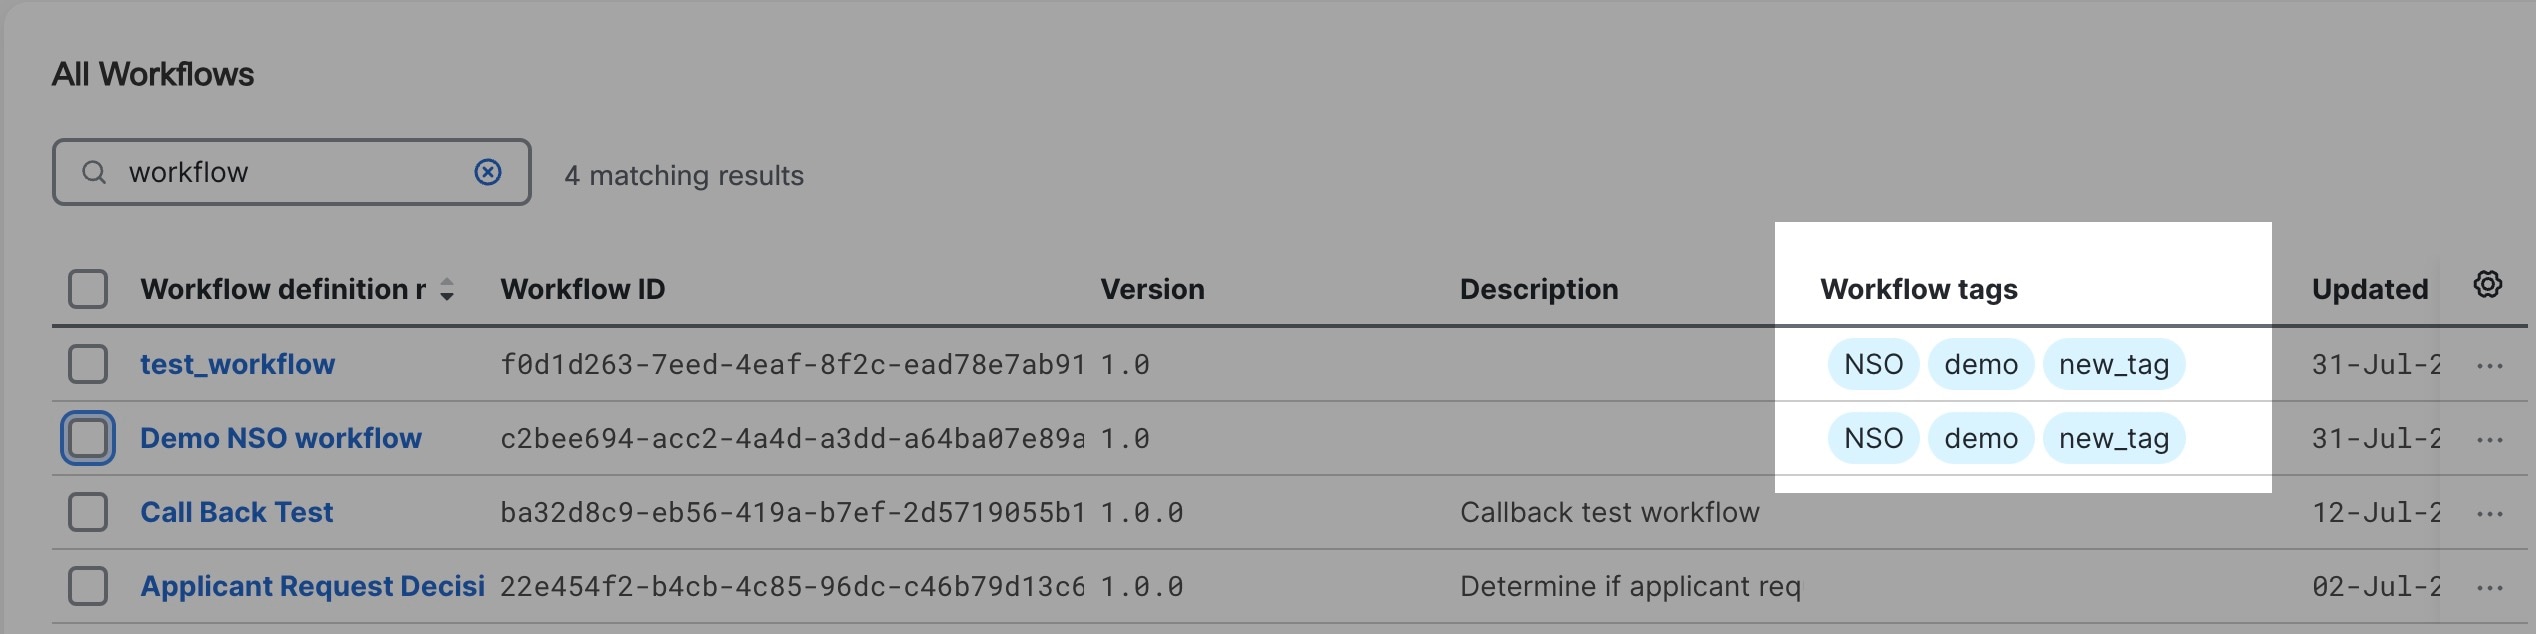Check the Demo NSO workflow checkbox
Screen dimensions: 2536x634
point(88,438)
